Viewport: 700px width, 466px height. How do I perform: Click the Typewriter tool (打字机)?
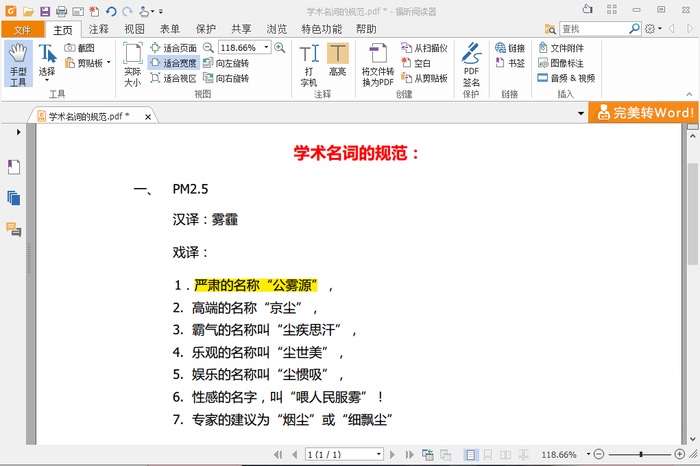click(x=309, y=65)
